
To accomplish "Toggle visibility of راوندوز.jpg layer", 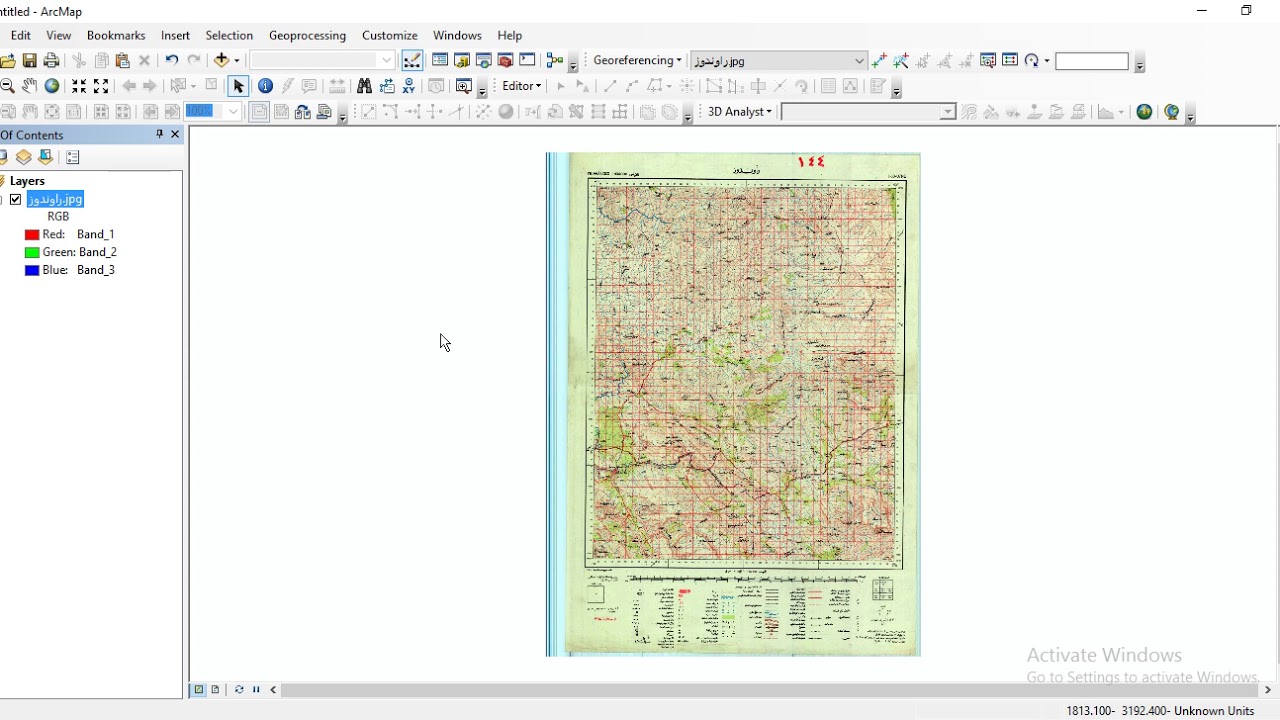I will 16,199.
